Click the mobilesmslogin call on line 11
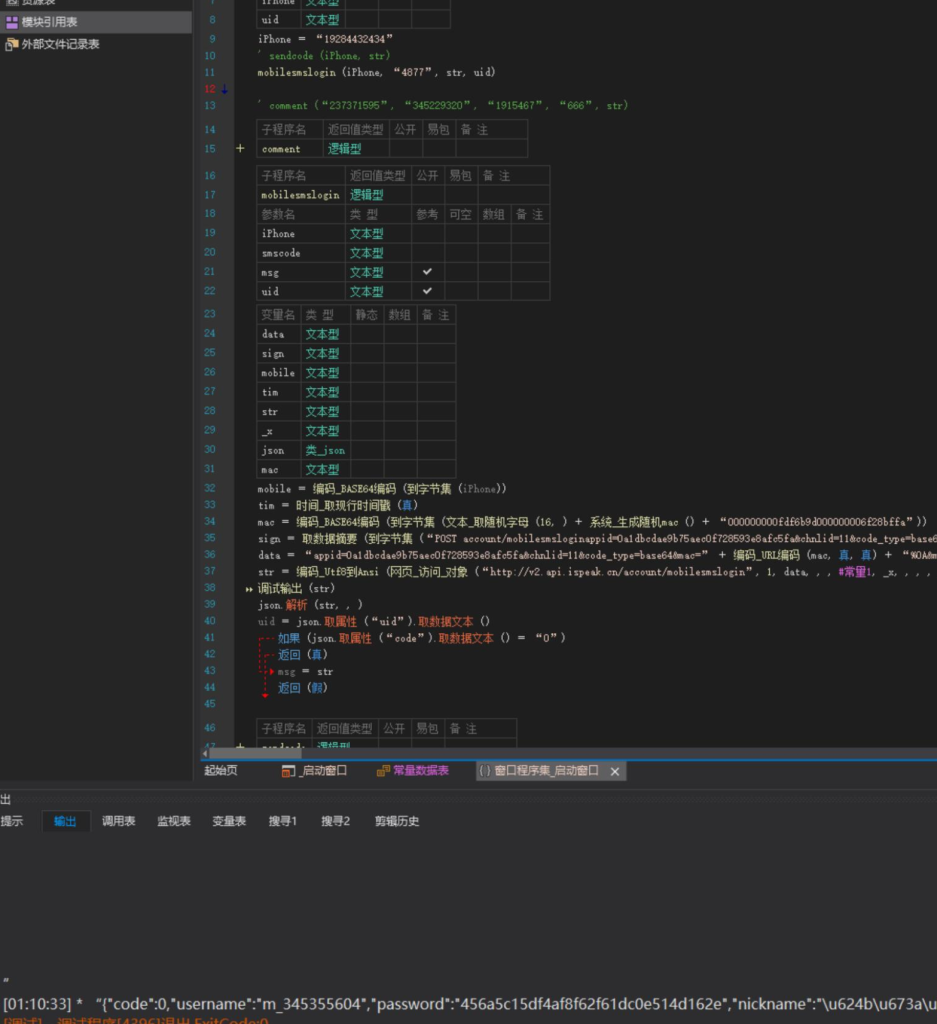Viewport: 937px width, 1024px height. [376, 72]
